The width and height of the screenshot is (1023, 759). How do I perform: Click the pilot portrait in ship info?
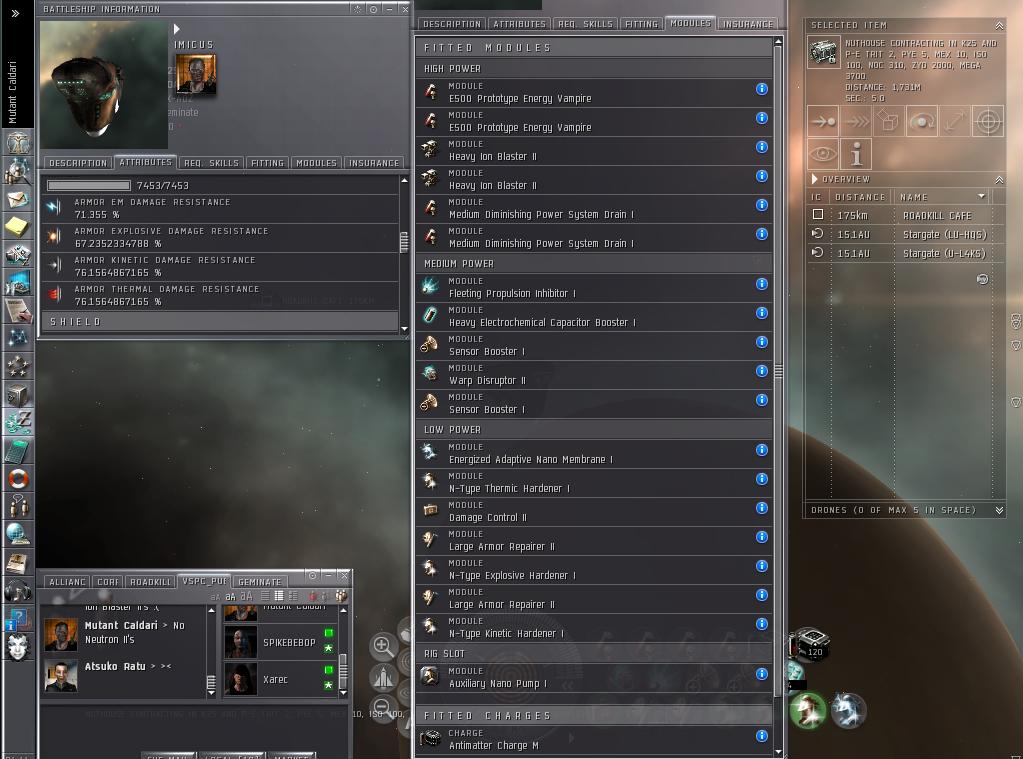tap(196, 74)
